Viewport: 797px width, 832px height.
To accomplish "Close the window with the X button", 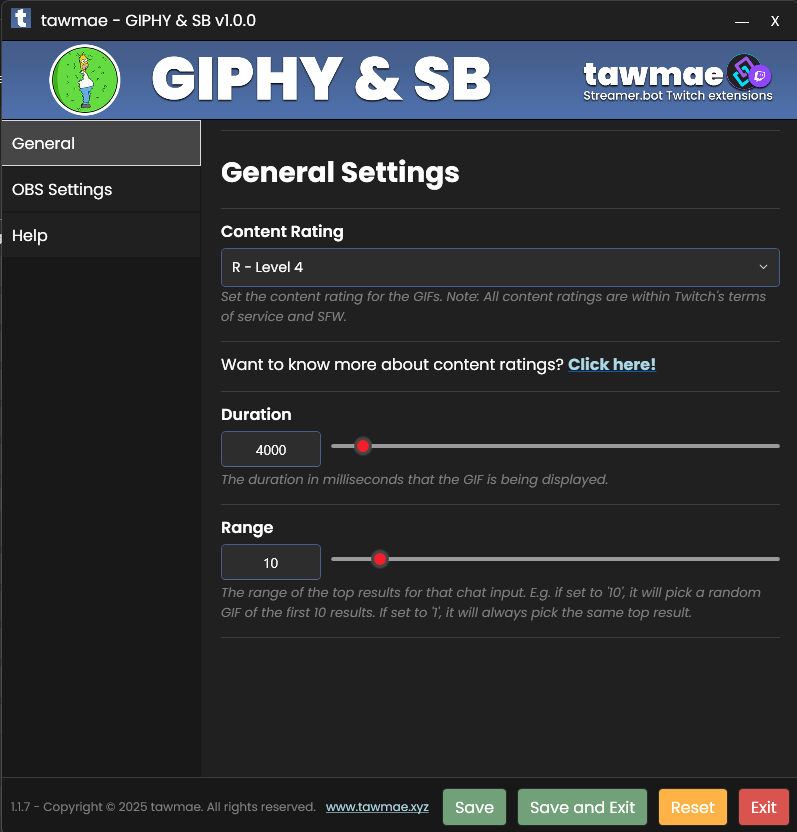I will point(775,21).
